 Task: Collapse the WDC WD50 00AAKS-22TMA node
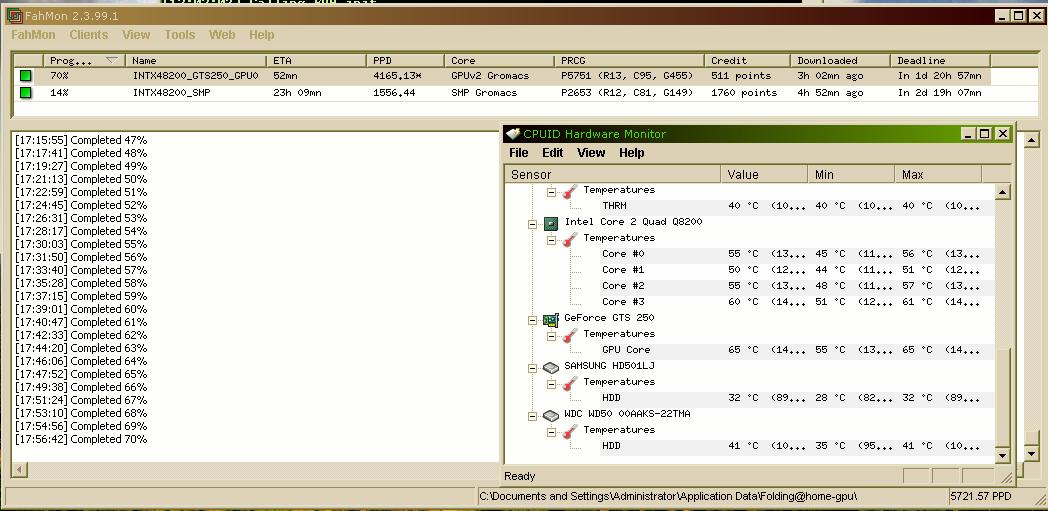pyautogui.click(x=533, y=416)
